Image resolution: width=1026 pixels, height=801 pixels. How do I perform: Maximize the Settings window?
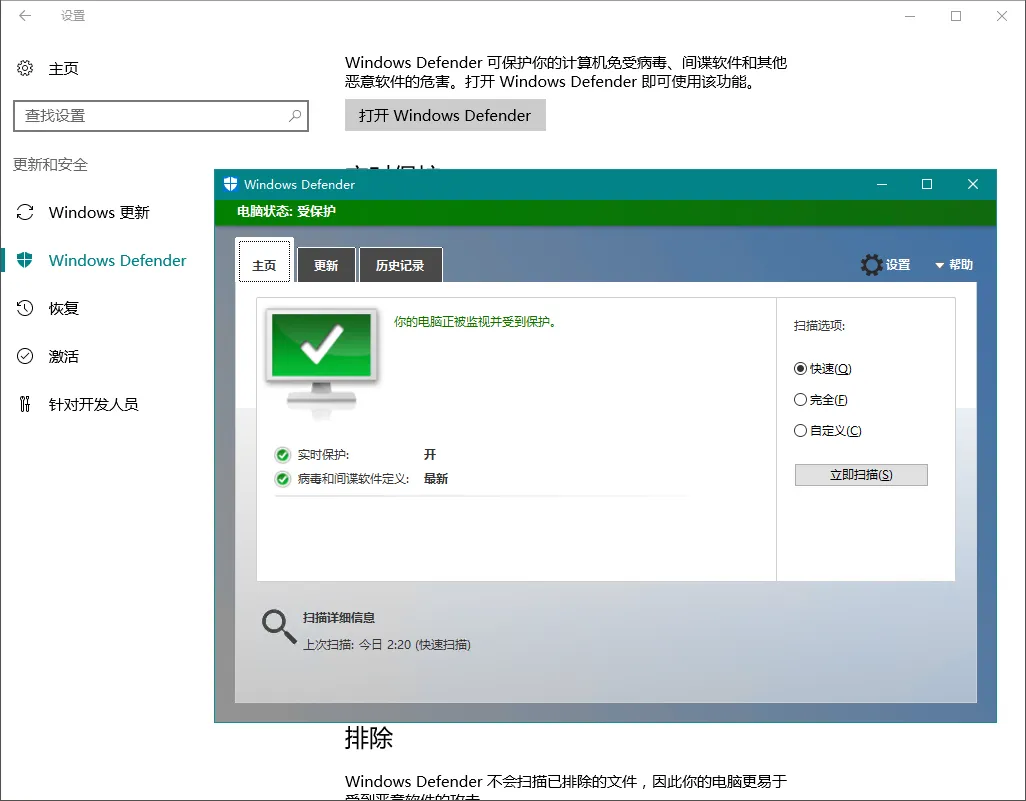coord(956,16)
